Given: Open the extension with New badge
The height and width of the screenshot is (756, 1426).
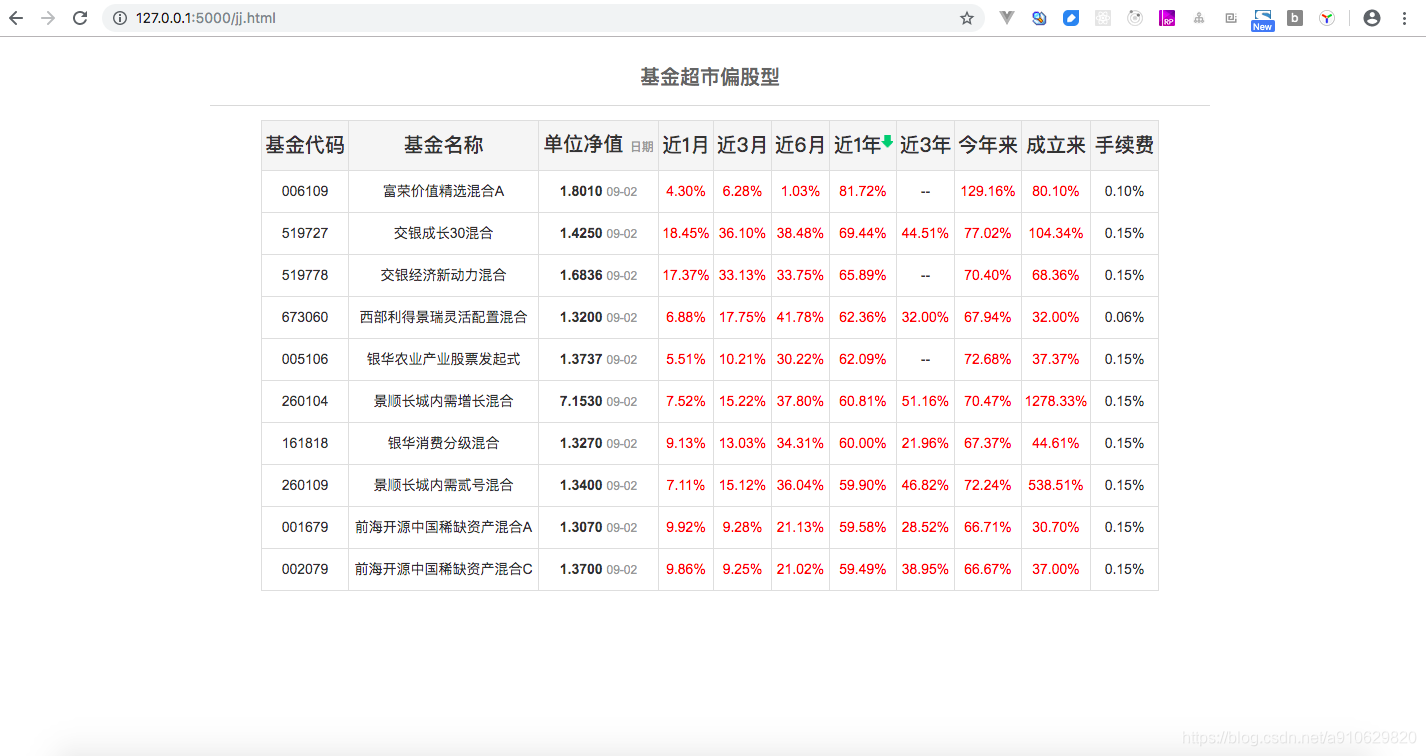Looking at the screenshot, I should tap(1263, 20).
